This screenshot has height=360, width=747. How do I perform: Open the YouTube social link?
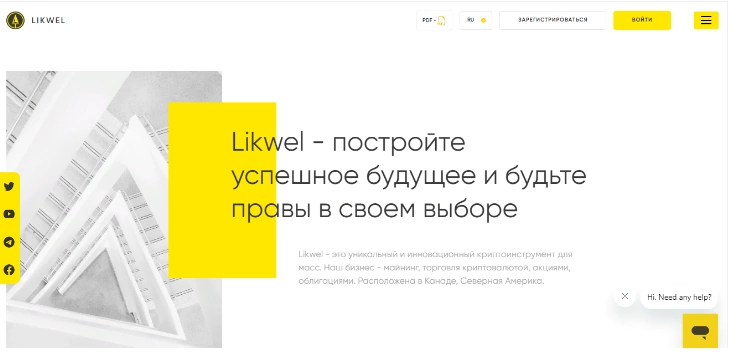point(9,214)
